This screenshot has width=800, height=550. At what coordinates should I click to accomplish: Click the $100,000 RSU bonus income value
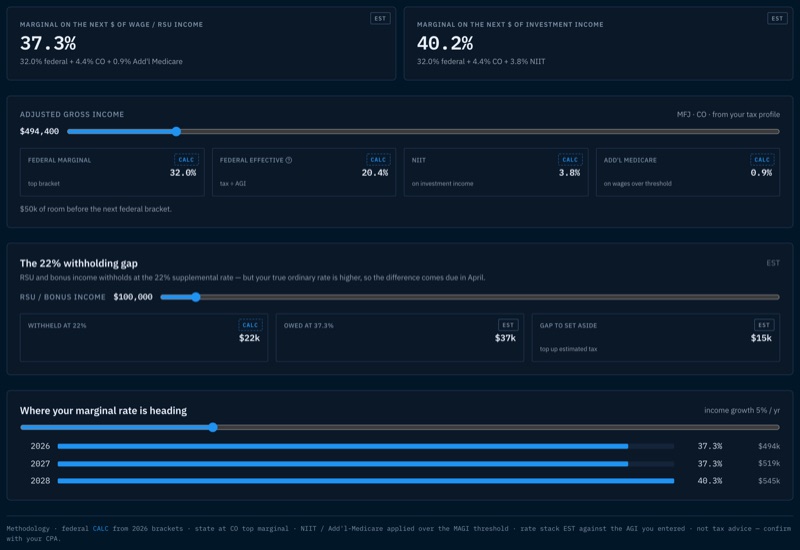point(133,297)
